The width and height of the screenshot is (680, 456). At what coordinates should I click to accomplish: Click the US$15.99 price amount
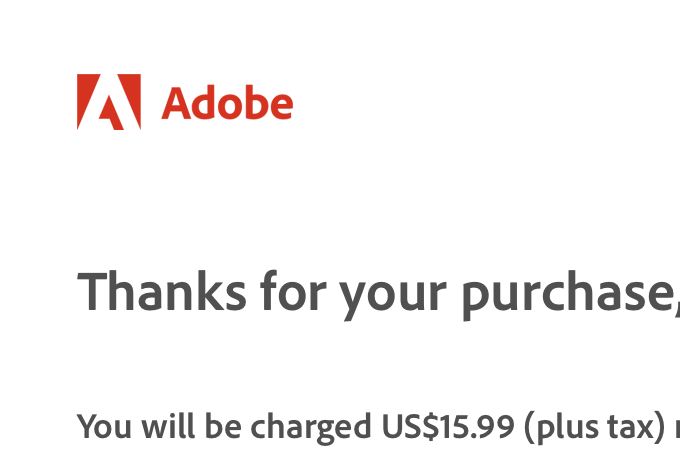pos(448,426)
